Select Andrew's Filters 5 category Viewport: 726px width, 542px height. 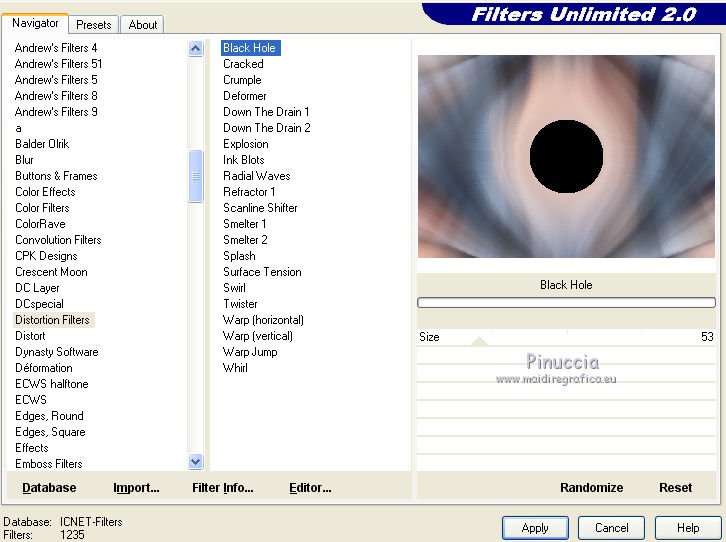point(56,80)
